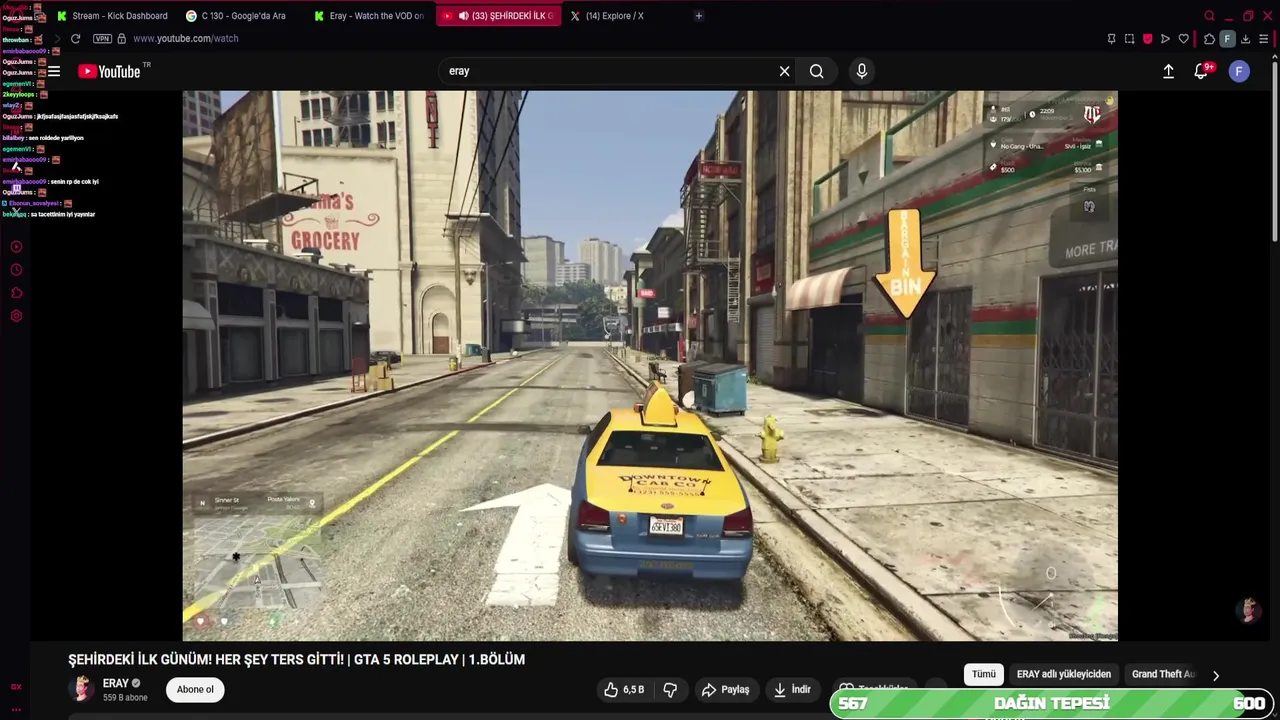Open the ERAY channel name link
Image resolution: width=1280 pixels, height=720 pixels.
pos(115,683)
